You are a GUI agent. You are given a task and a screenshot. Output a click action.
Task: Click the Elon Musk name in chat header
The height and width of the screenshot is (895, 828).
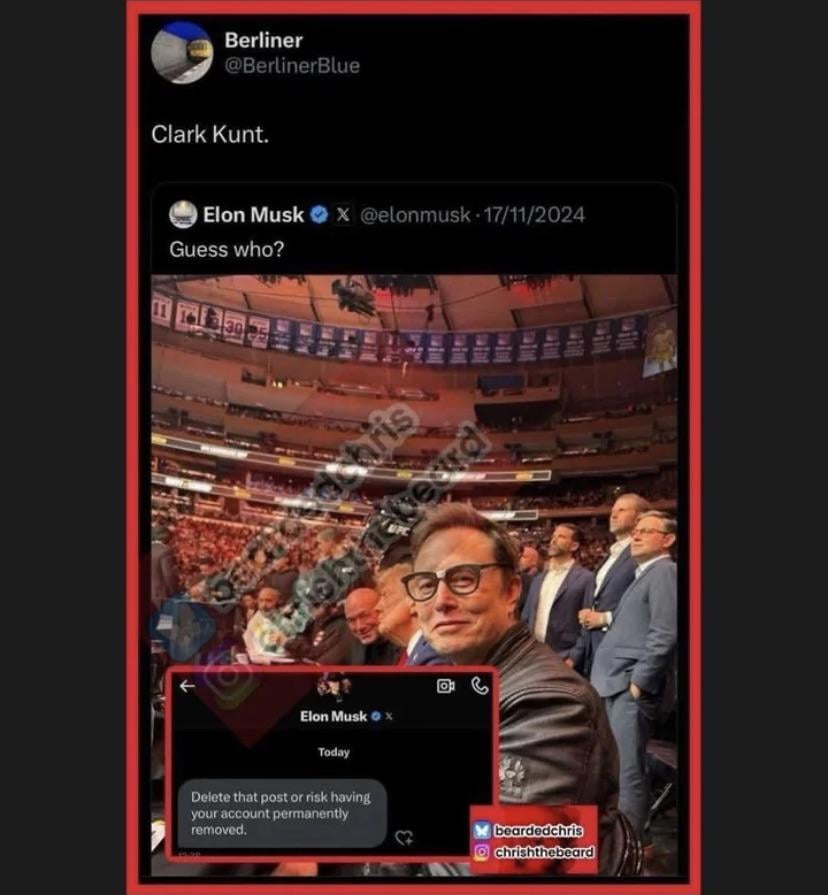[333, 716]
